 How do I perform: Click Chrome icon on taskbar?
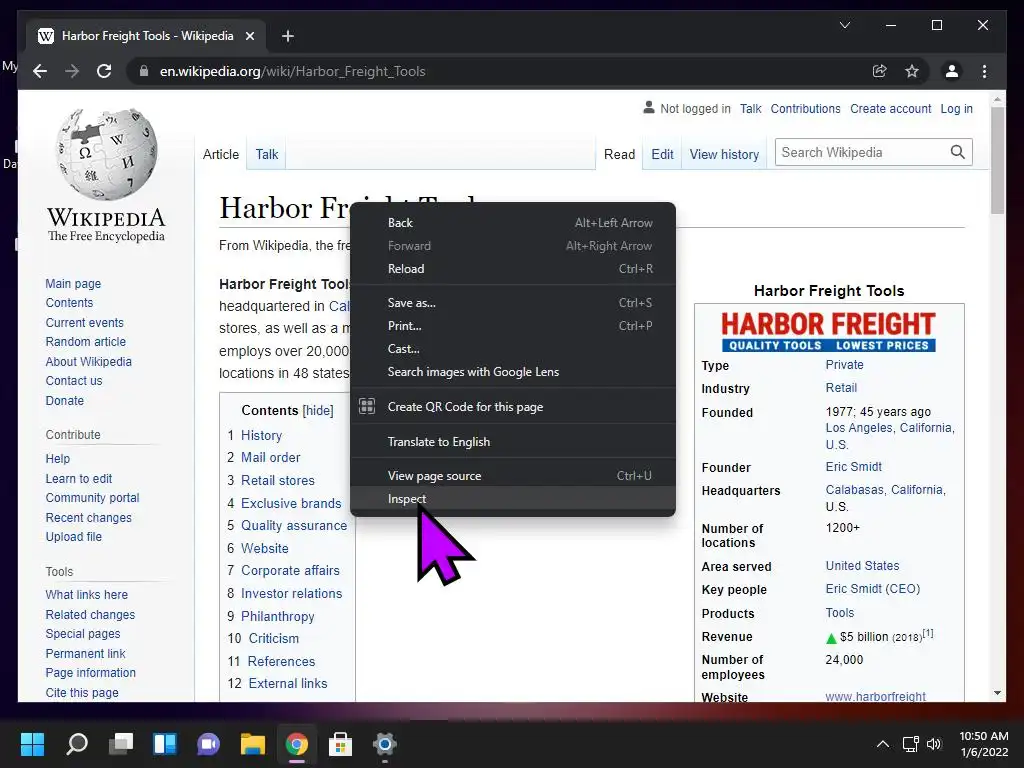click(296, 744)
